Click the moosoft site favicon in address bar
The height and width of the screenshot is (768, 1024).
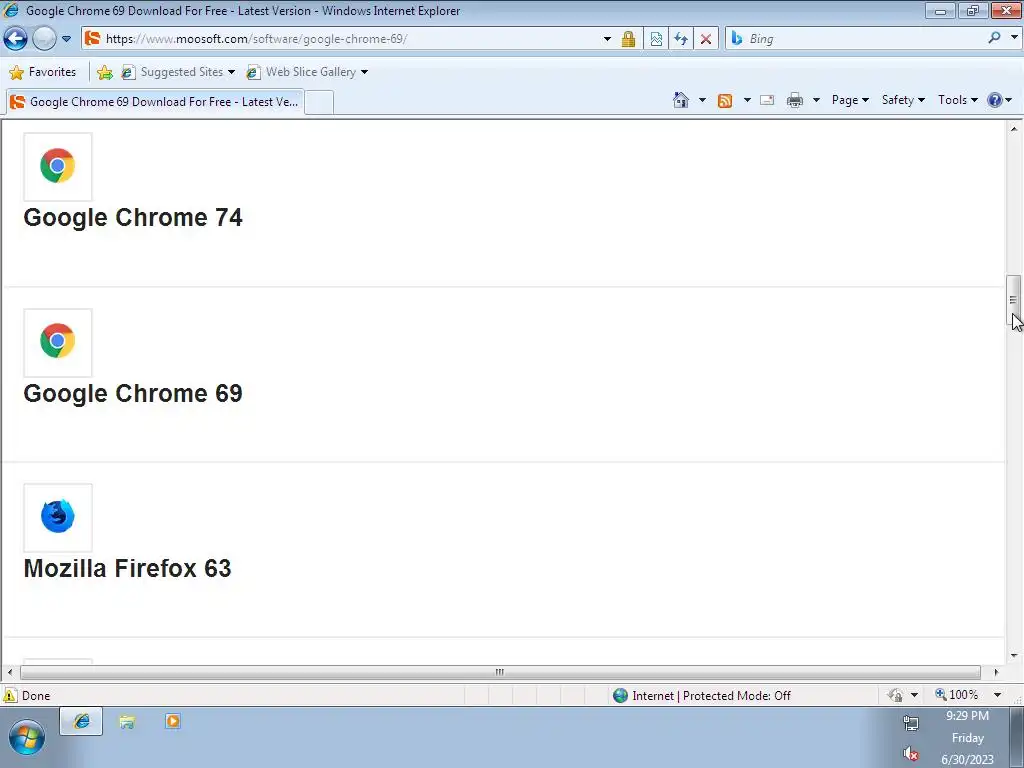coord(93,39)
